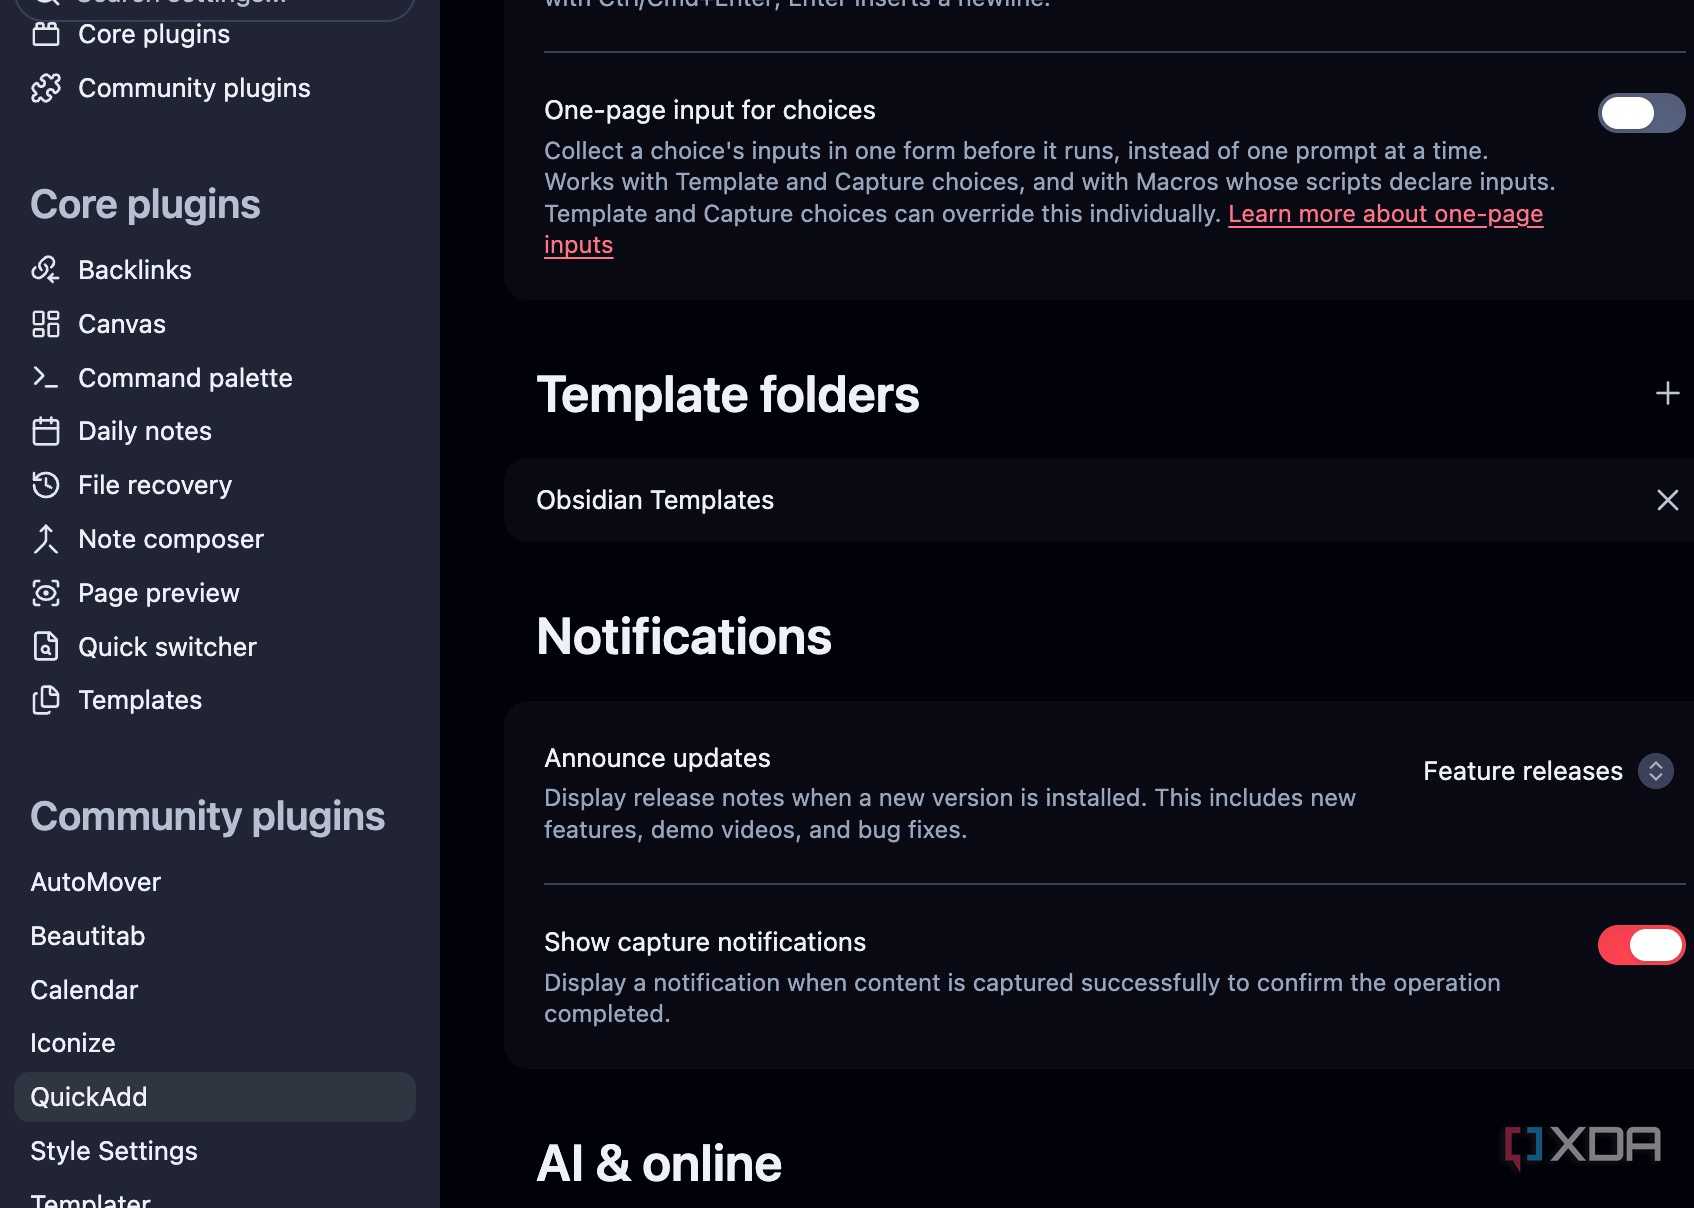Screen dimensions: 1694x1208
Task: Go to Iconize plugin settings
Action: (215, 1043)
